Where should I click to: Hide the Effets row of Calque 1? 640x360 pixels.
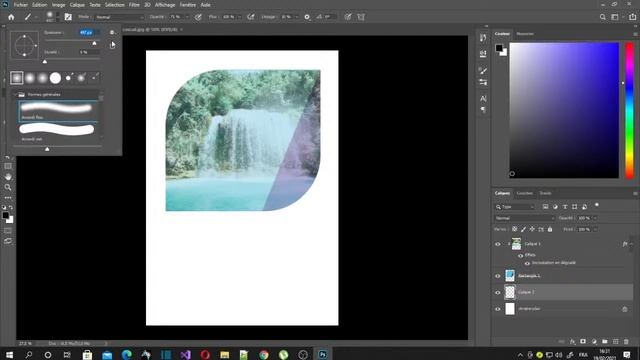(520, 256)
